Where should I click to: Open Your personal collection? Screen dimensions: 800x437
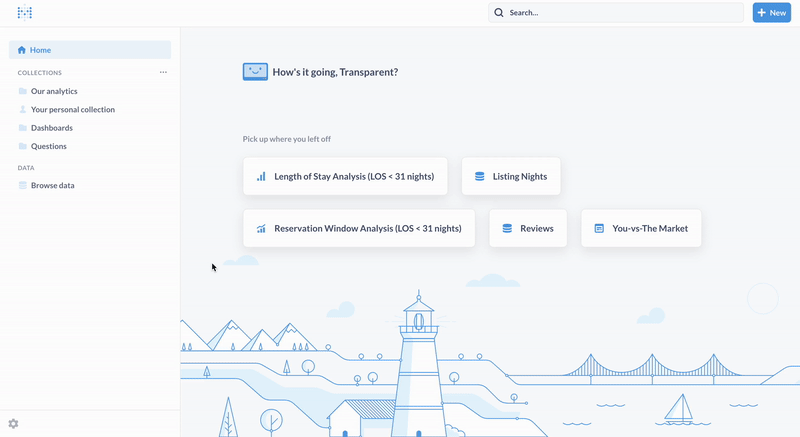pos(73,110)
